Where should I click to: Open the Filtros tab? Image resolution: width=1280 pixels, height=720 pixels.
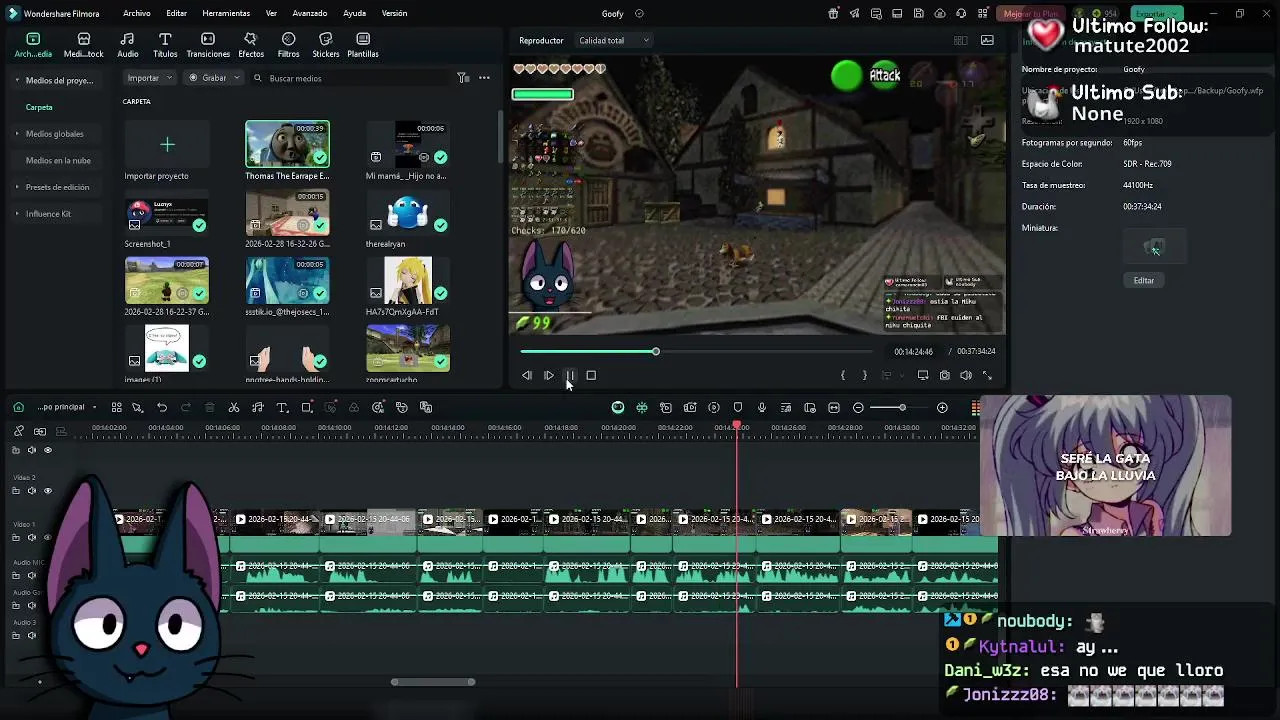[x=288, y=45]
